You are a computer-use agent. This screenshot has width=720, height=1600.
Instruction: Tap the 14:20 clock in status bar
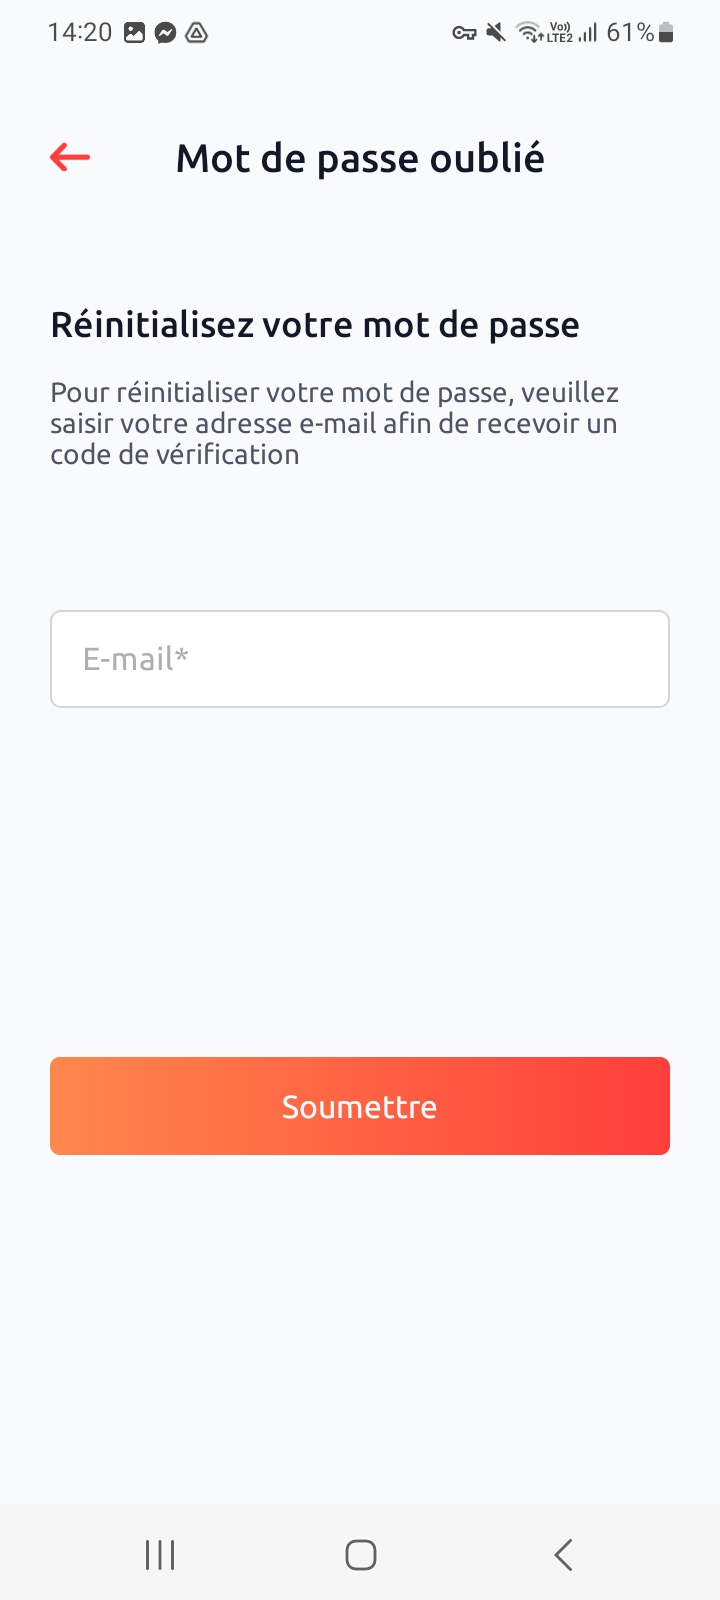[80, 33]
